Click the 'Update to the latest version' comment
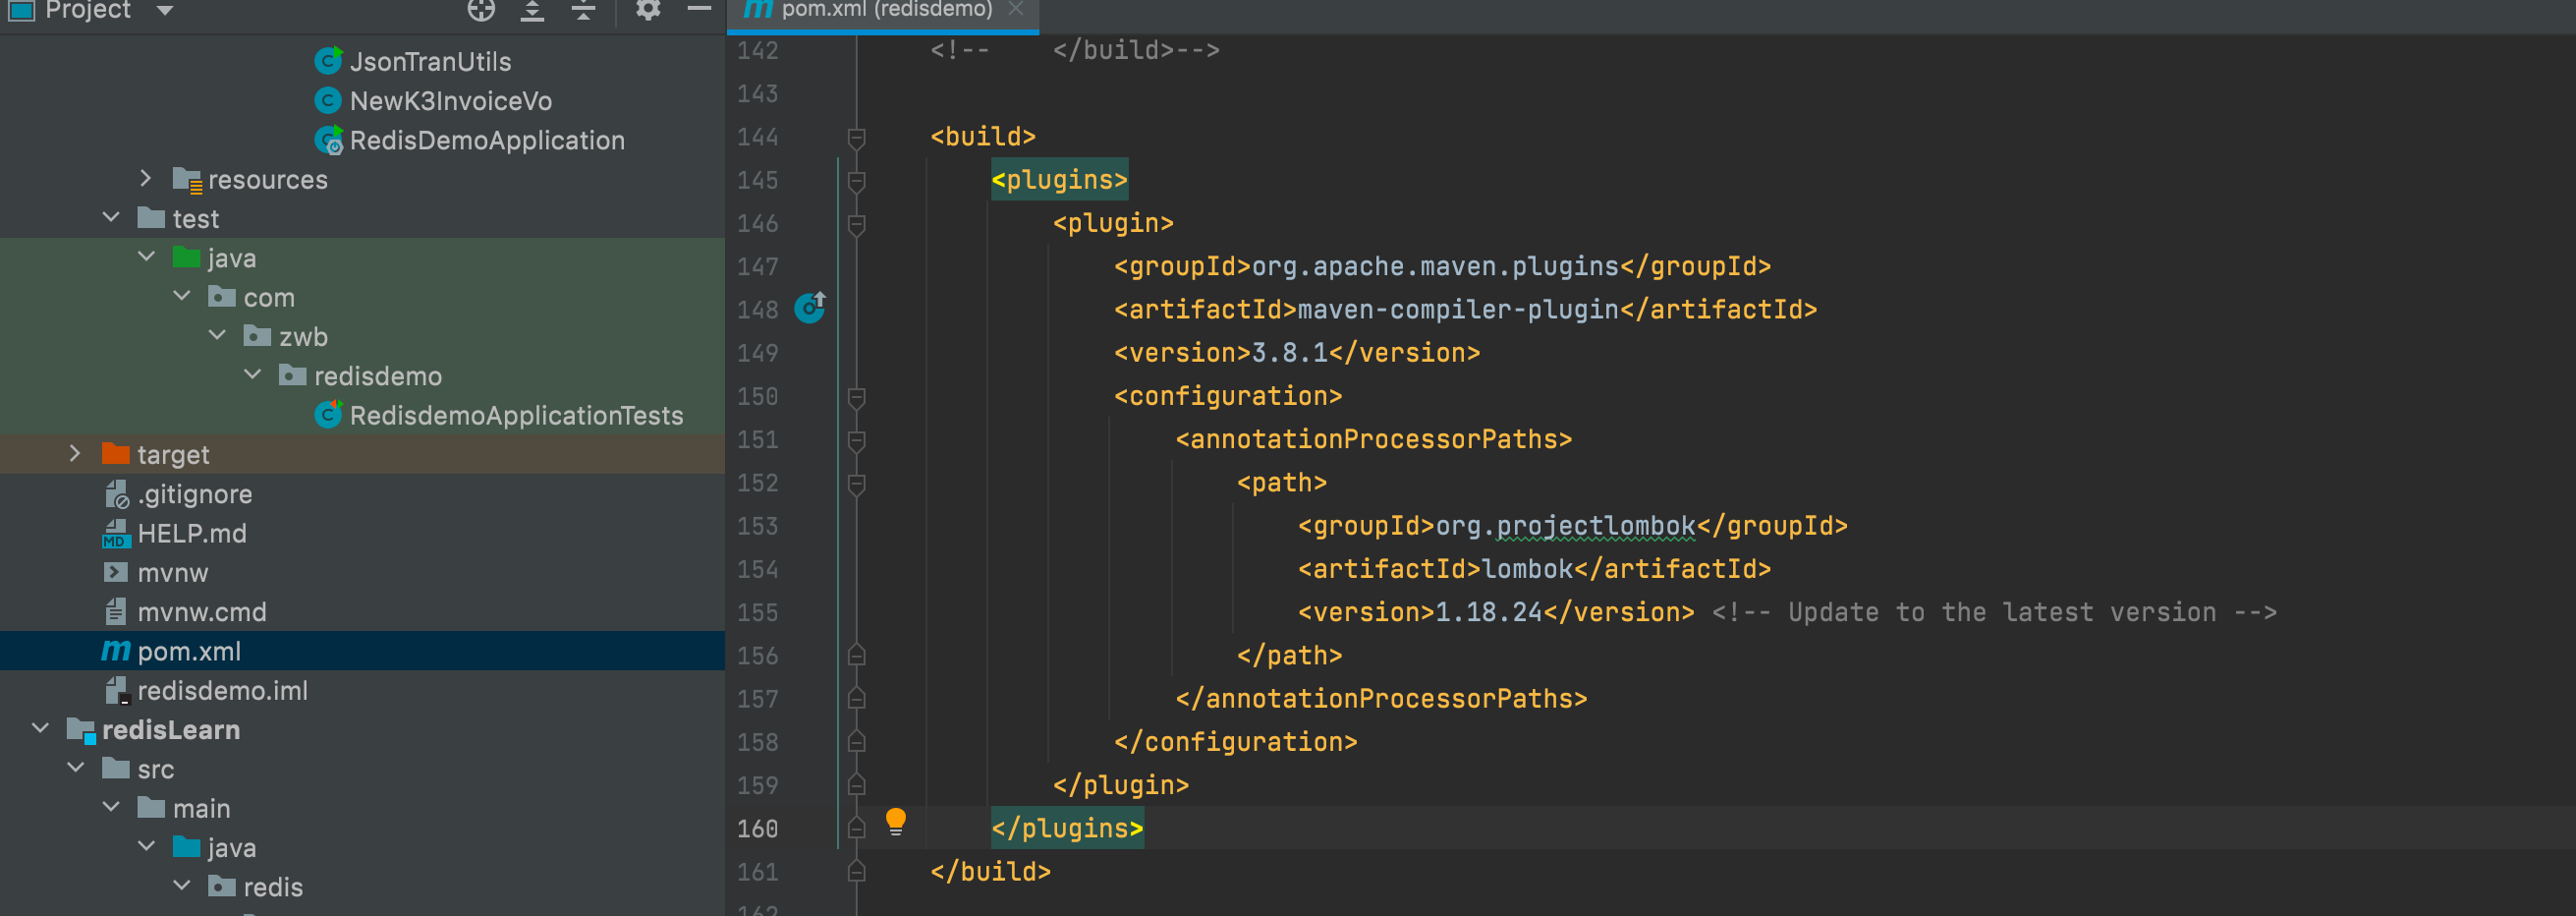Viewport: 2576px width, 916px height. pyautogui.click(x=1994, y=612)
